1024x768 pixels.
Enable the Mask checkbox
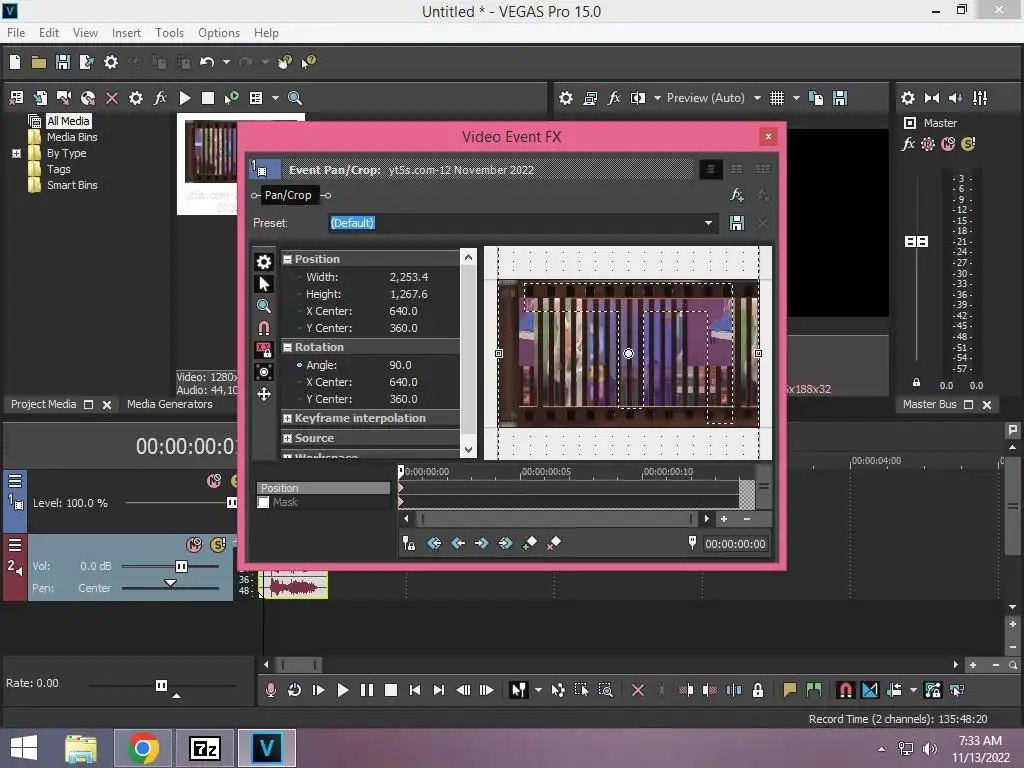point(263,502)
